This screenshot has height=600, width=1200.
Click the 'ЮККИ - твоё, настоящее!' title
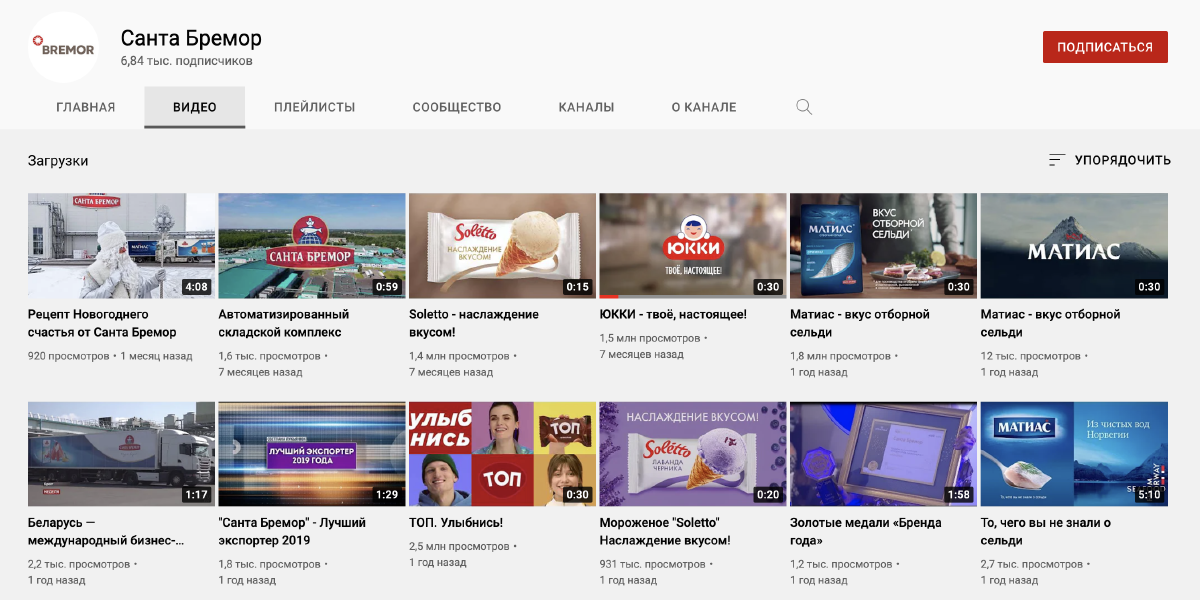coord(673,314)
